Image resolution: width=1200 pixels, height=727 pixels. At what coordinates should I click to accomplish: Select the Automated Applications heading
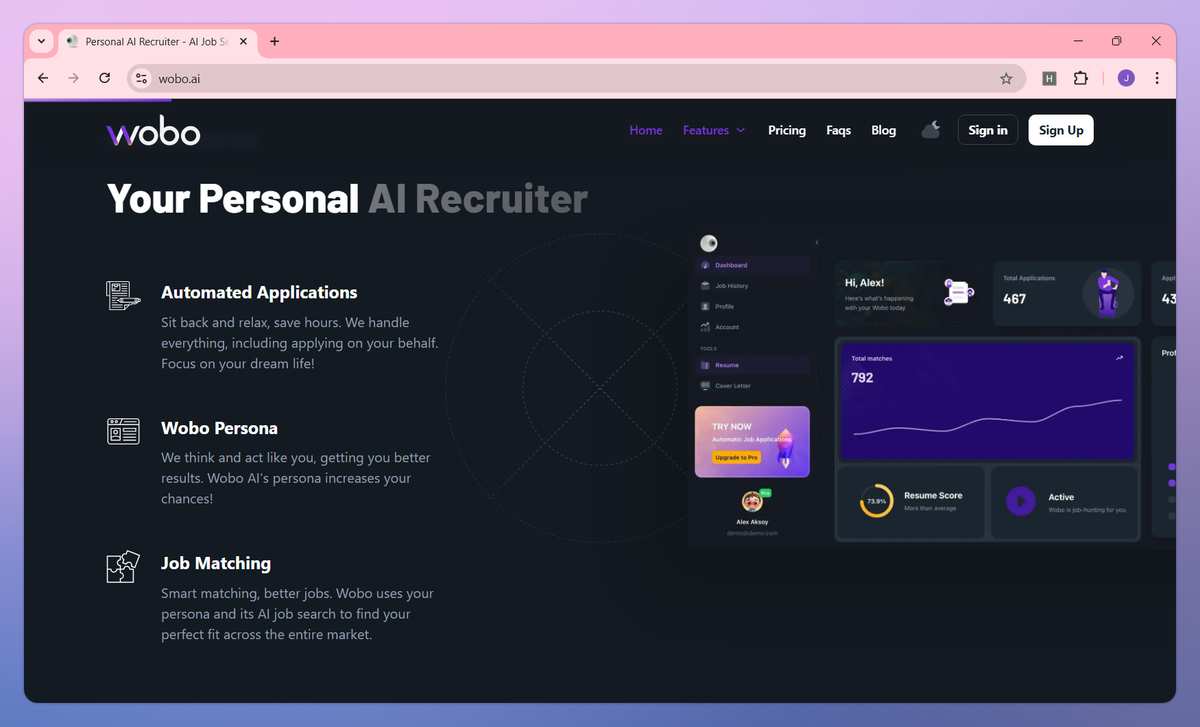click(259, 292)
